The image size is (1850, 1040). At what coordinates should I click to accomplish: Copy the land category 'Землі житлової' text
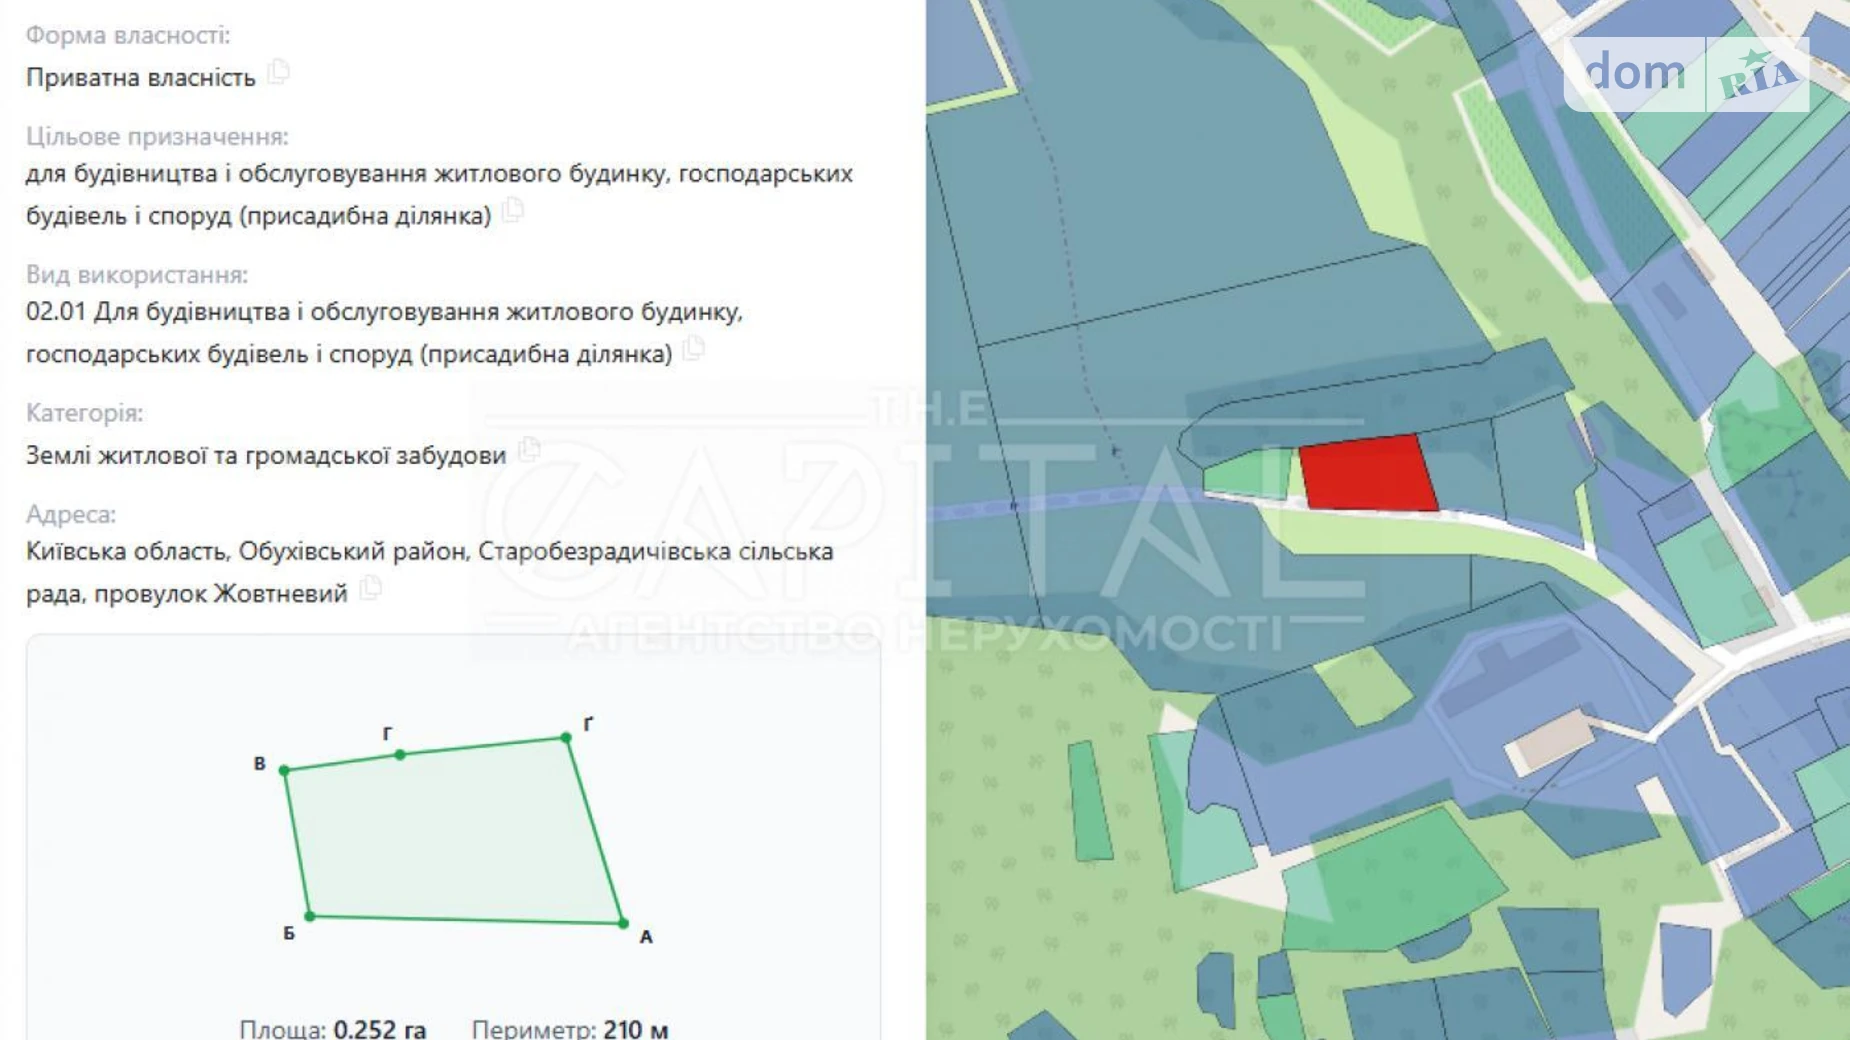click(x=529, y=451)
